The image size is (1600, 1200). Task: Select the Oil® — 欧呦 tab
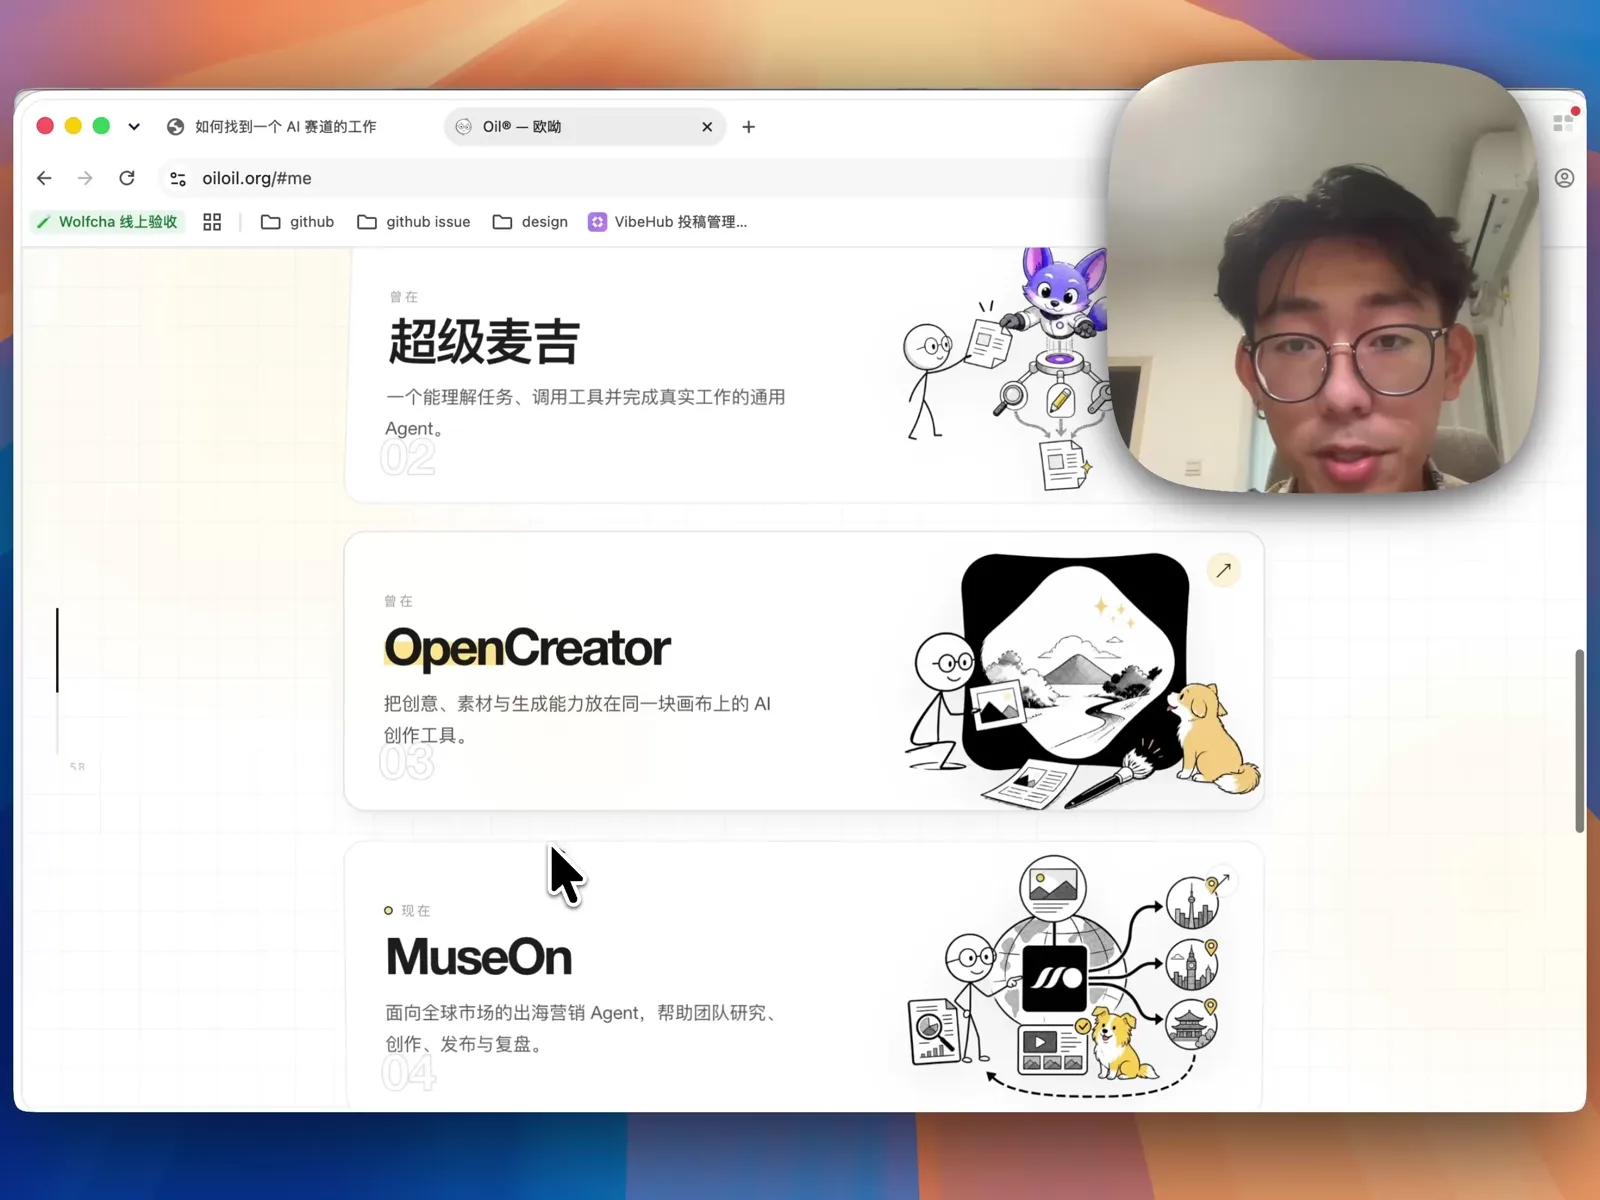click(585, 127)
